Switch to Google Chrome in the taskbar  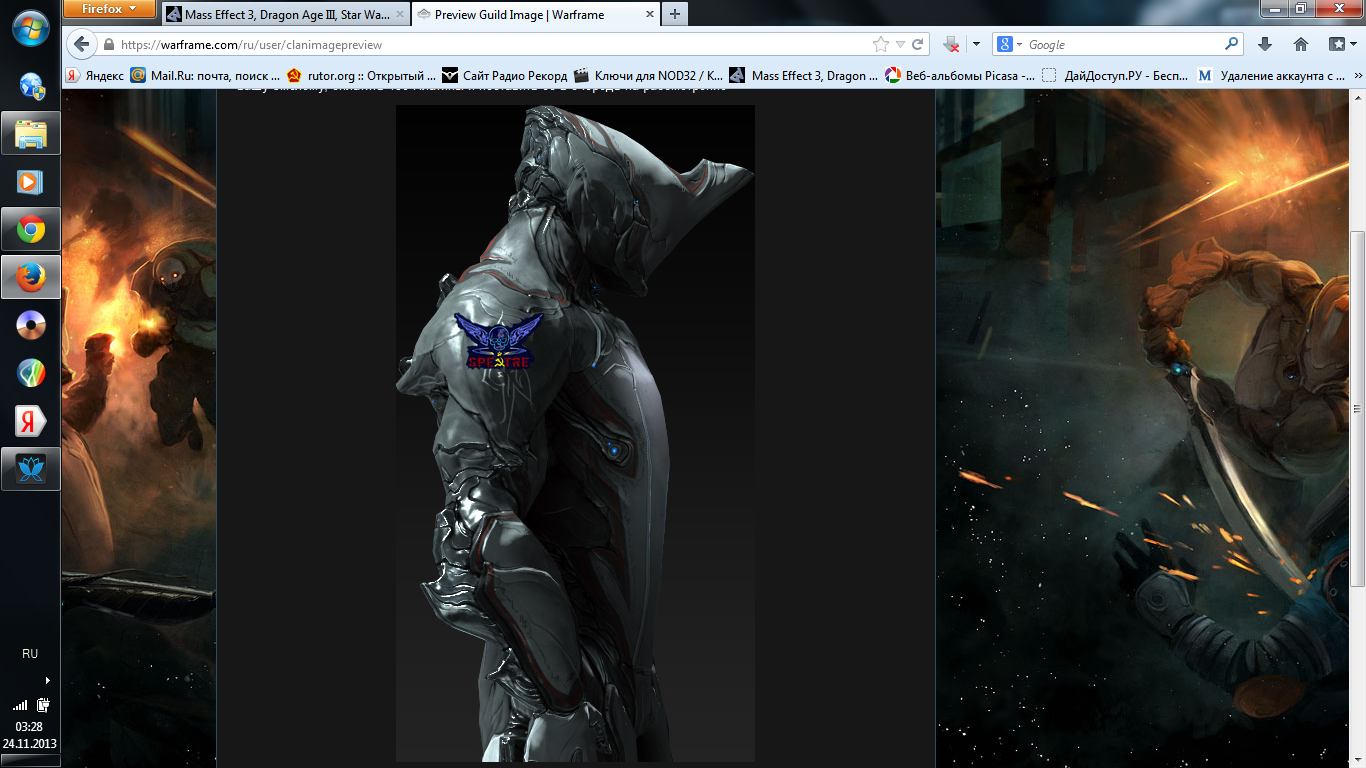point(31,229)
